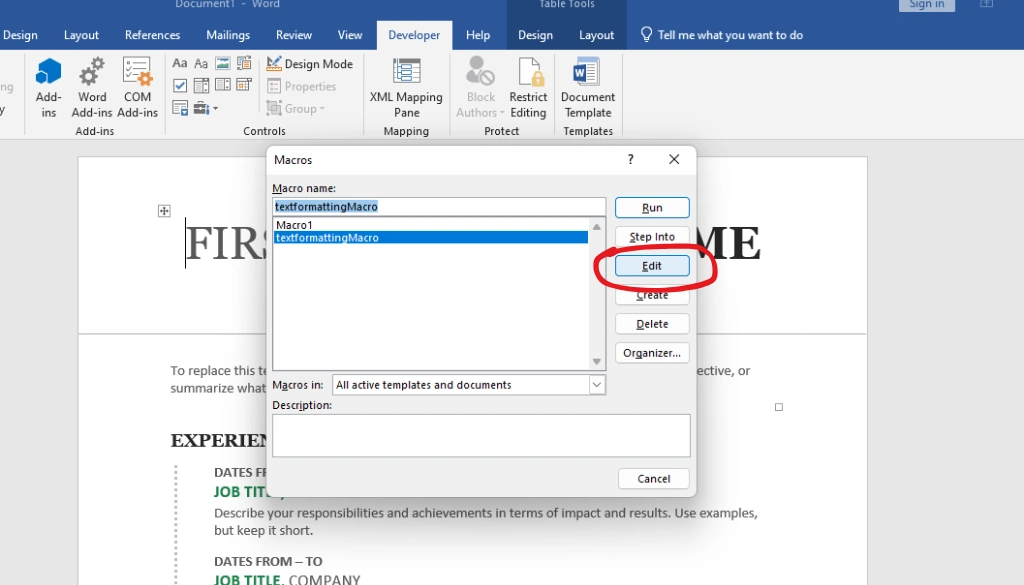Insert Picture content control
The width and height of the screenshot is (1024, 585).
tap(223, 63)
